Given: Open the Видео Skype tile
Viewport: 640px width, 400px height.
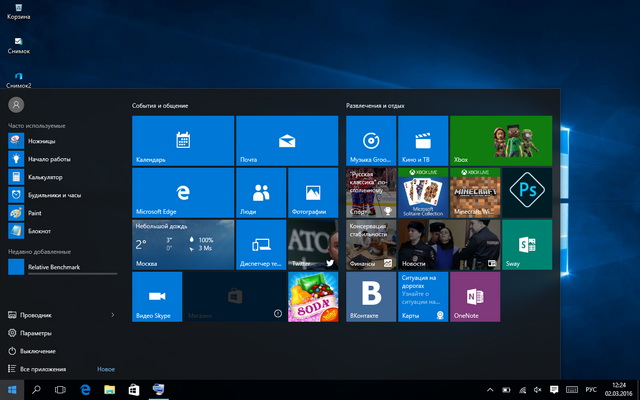Looking at the screenshot, I should (x=157, y=297).
